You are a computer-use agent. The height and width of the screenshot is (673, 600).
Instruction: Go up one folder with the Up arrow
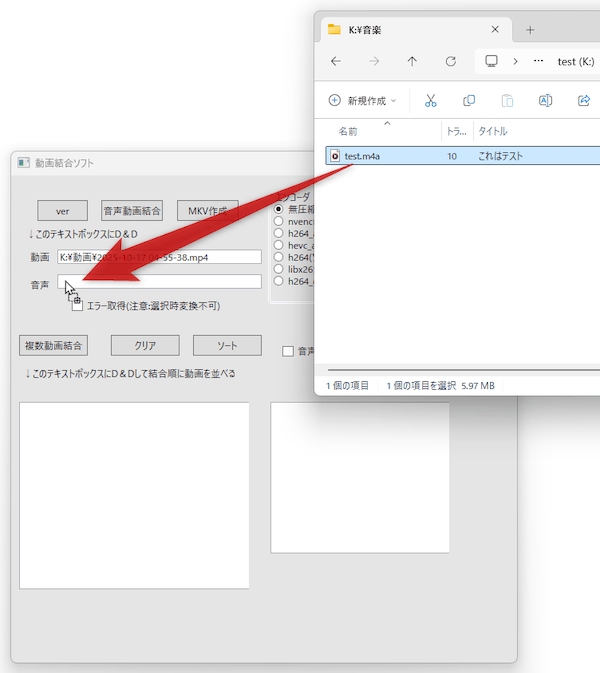(412, 61)
